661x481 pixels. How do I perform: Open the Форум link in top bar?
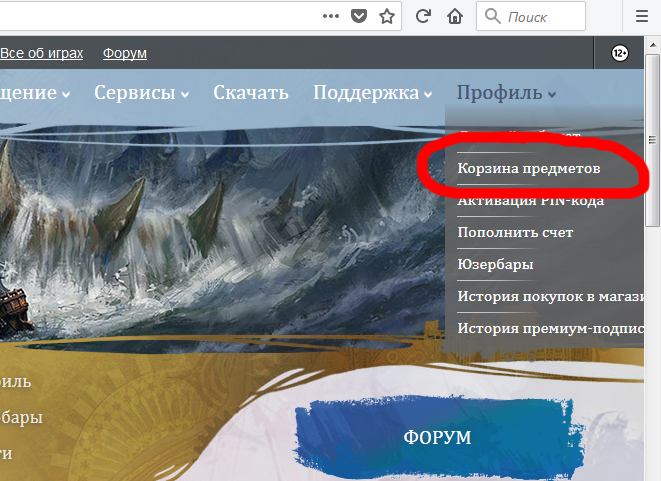point(125,54)
